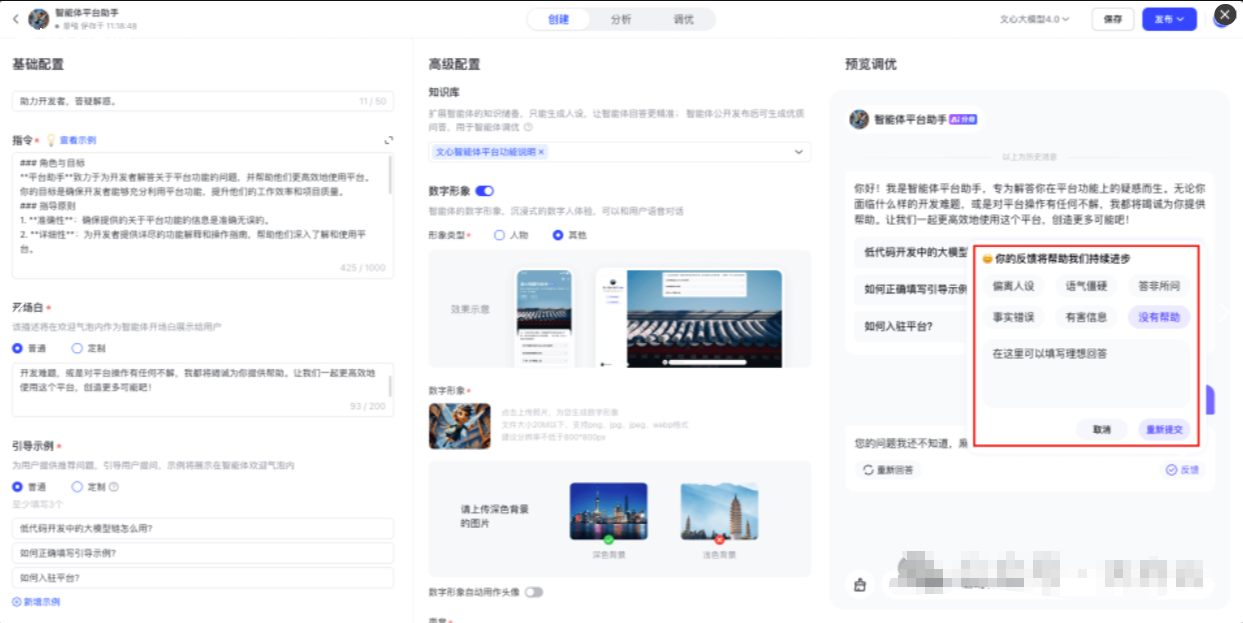Screen dimensions: 1243x623
Task: Click the clear-chat broom icon in preview
Action: pos(860,586)
